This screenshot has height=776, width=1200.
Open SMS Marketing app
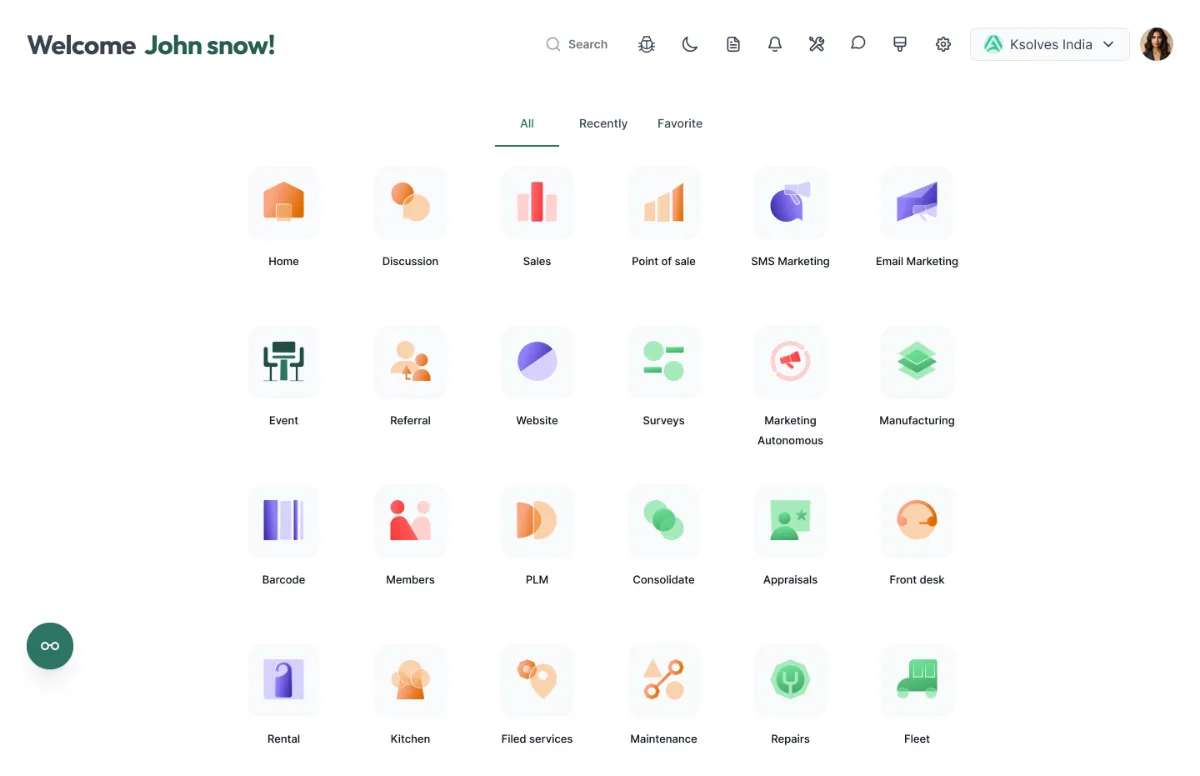790,202
